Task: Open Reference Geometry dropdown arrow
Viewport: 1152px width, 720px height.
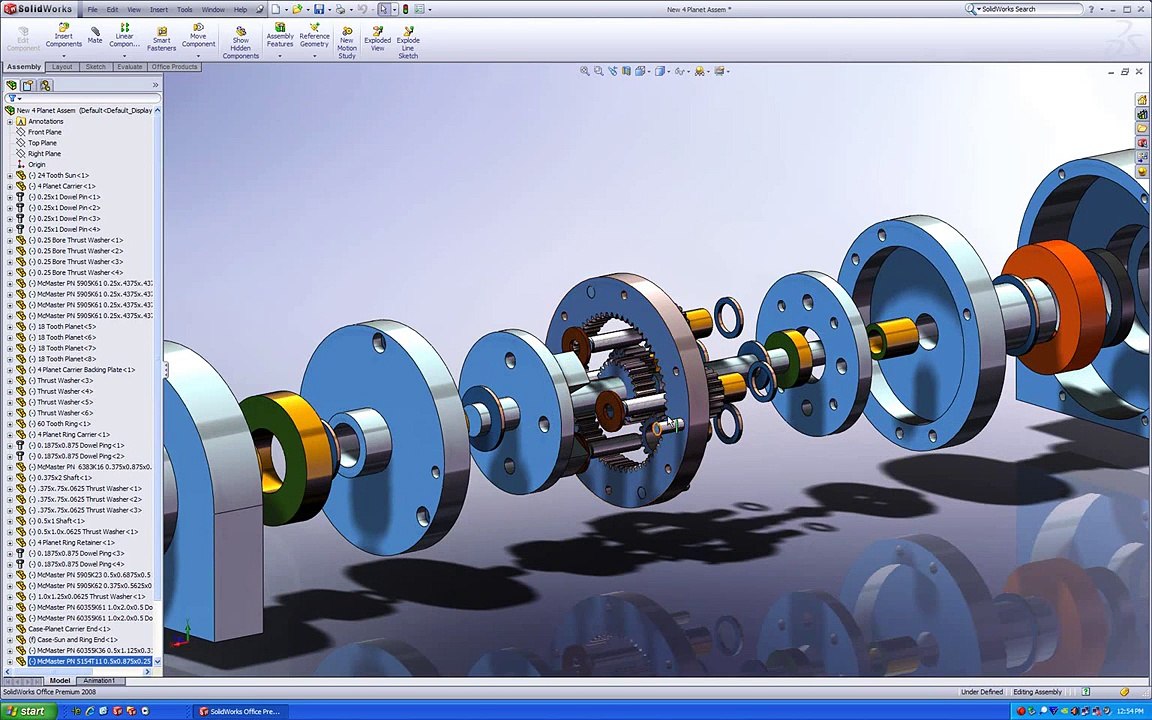Action: (314, 56)
